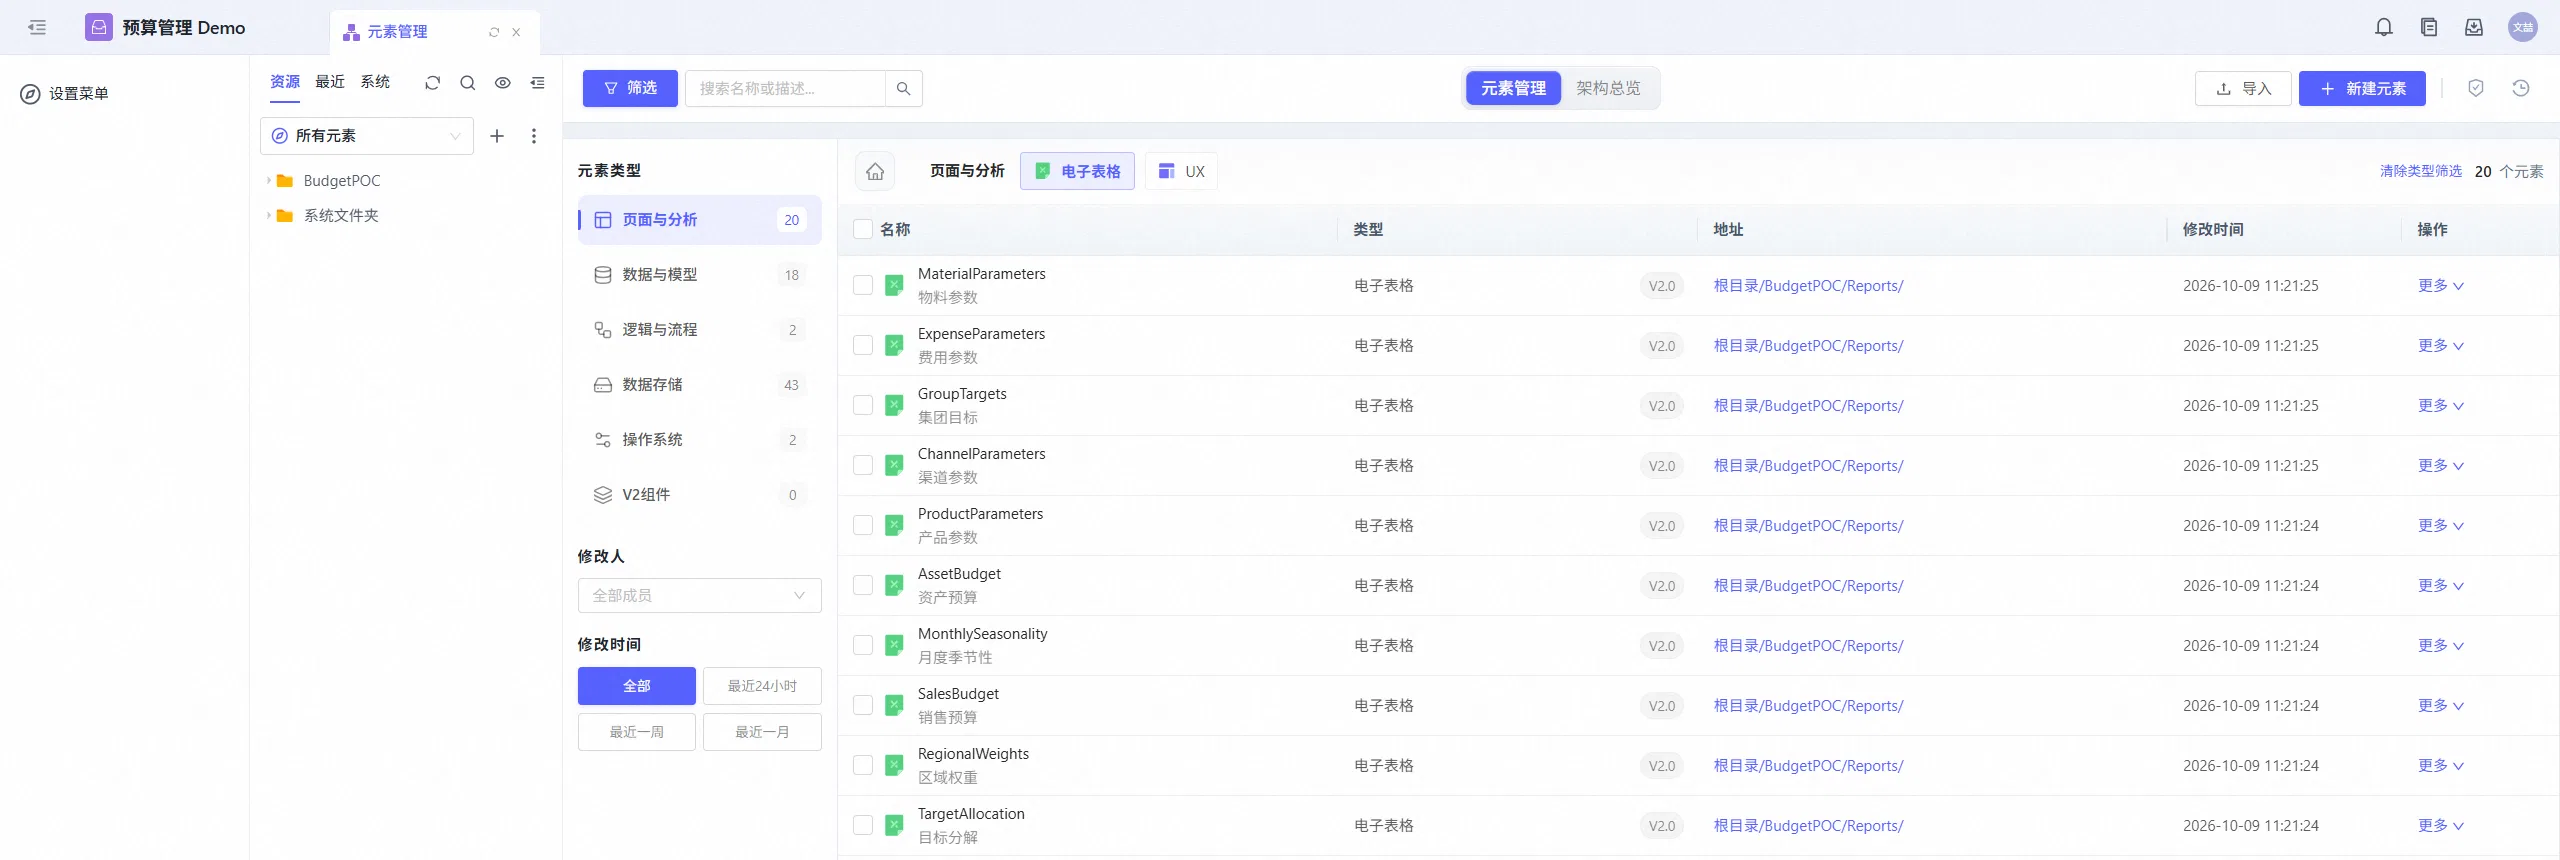Check the ExpenseParameters row checkbox
The image size is (2560, 860).
coord(863,346)
